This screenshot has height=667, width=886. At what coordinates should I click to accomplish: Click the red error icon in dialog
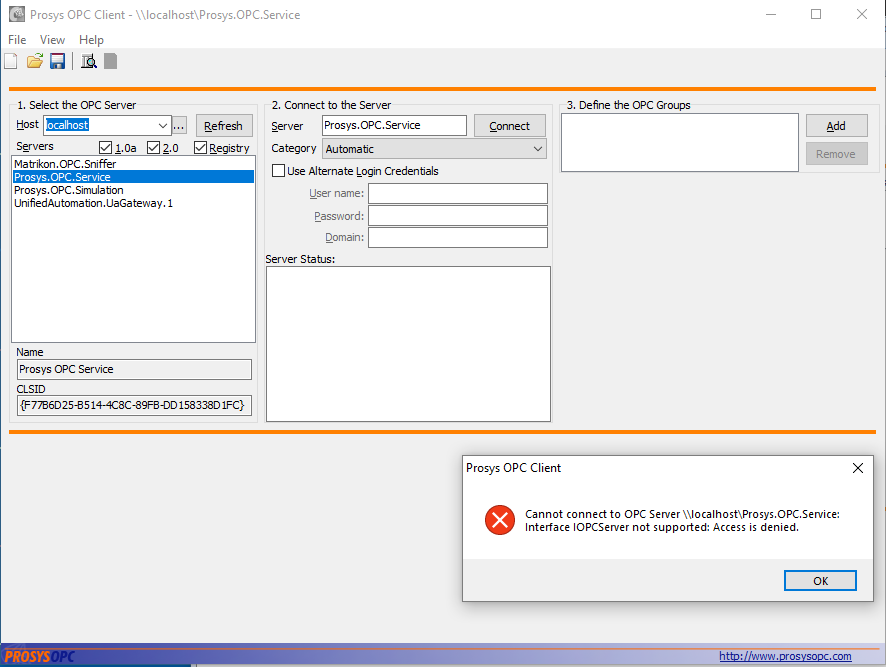500,520
